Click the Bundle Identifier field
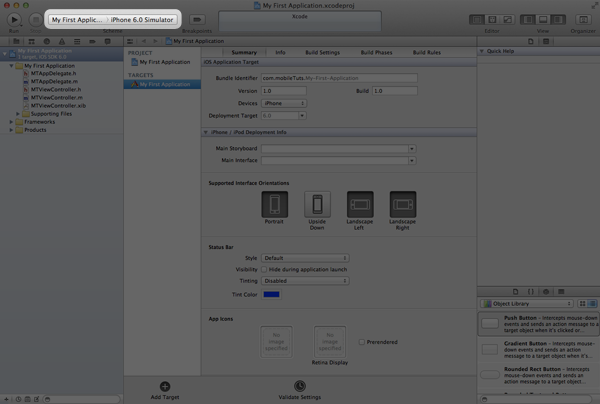Screen dimensions: 600x404 click(339, 78)
